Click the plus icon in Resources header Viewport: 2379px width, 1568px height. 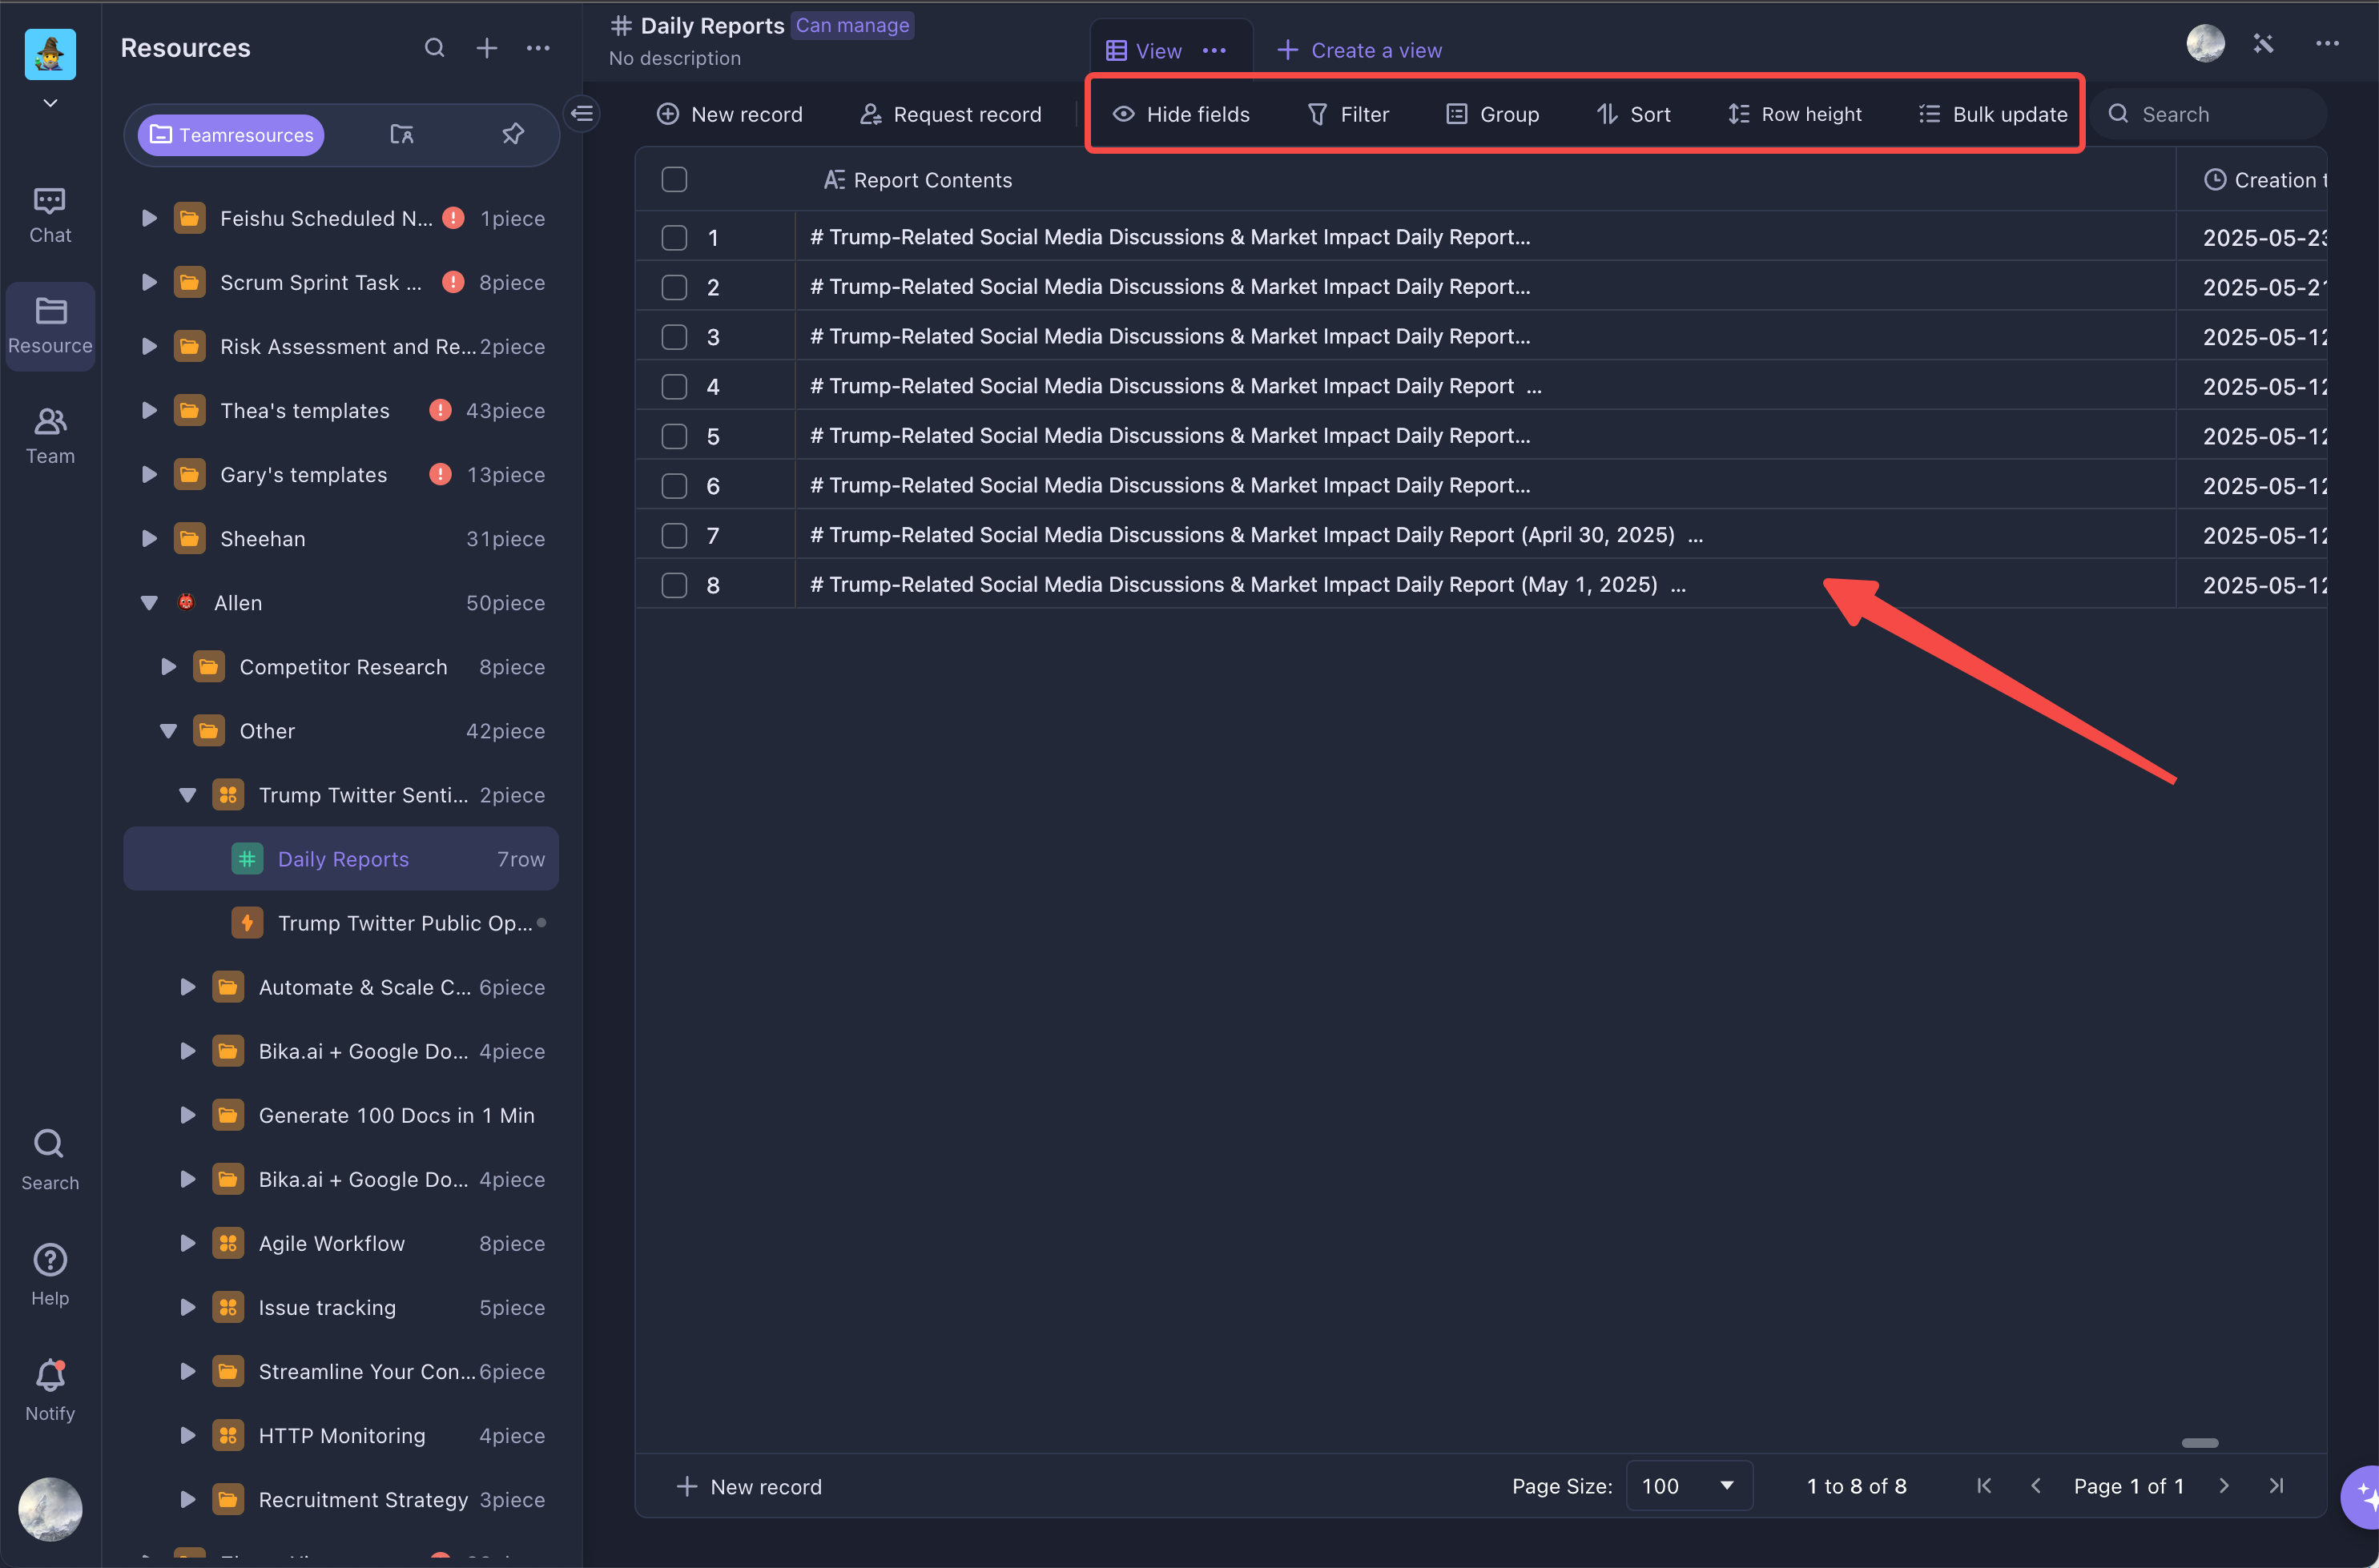[x=487, y=48]
